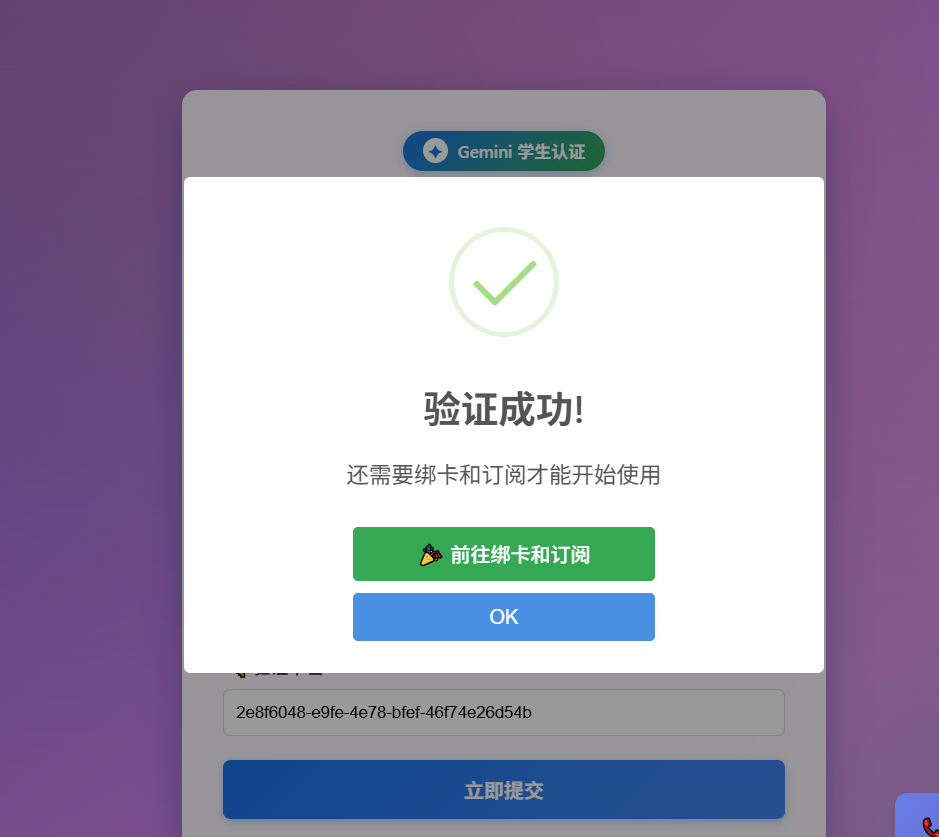939x837 pixels.
Task: Open 前往绑卡和订阅 green button
Action: [504, 554]
